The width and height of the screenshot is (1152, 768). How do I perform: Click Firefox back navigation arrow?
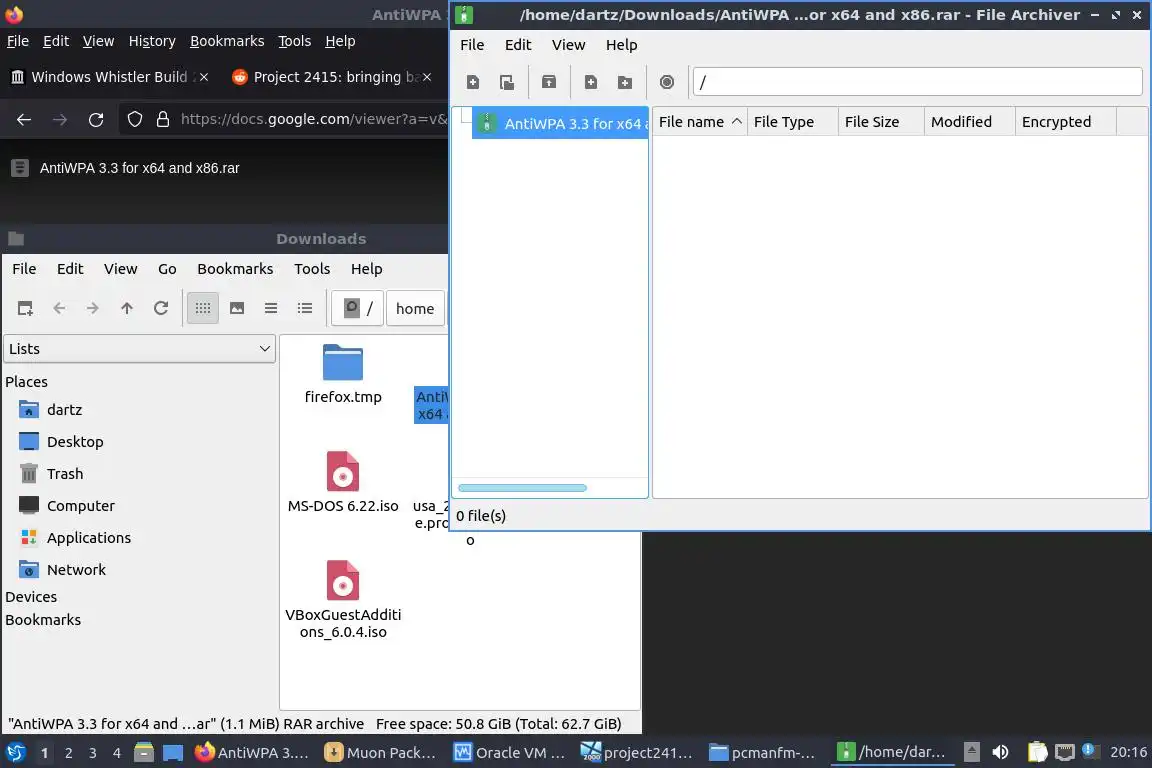pyautogui.click(x=24, y=120)
